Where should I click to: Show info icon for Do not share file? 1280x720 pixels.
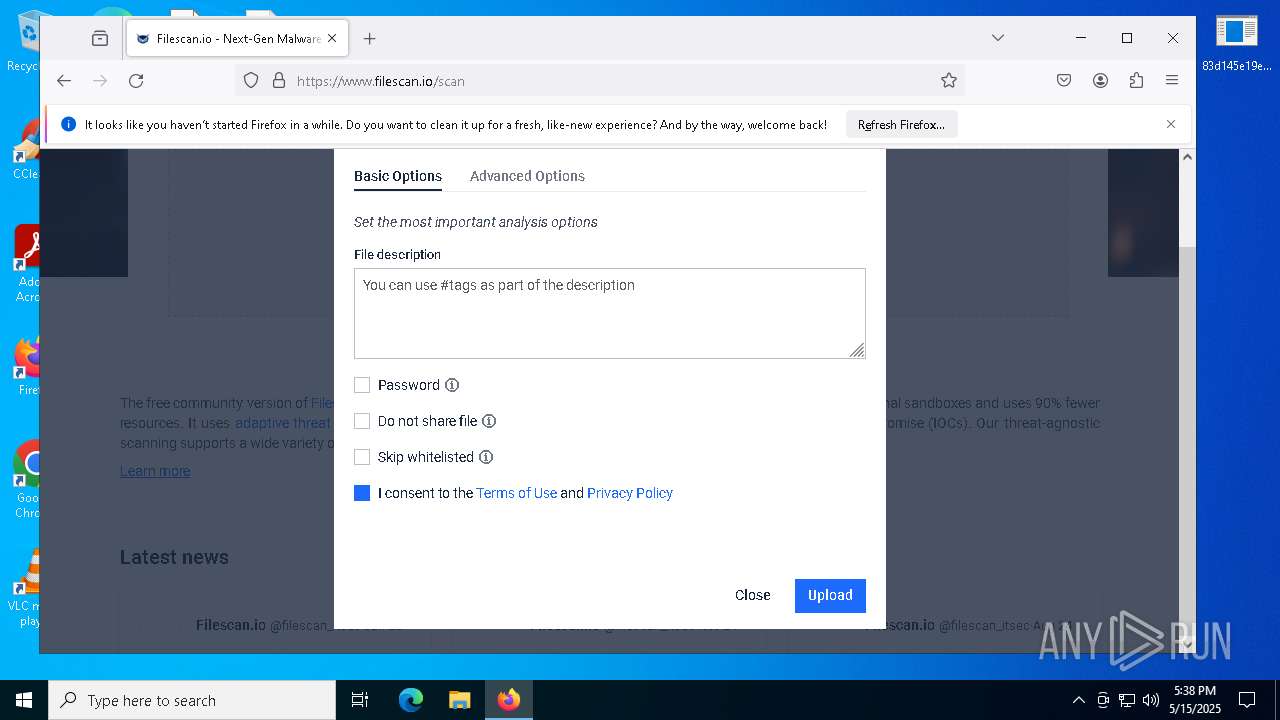[x=489, y=421]
